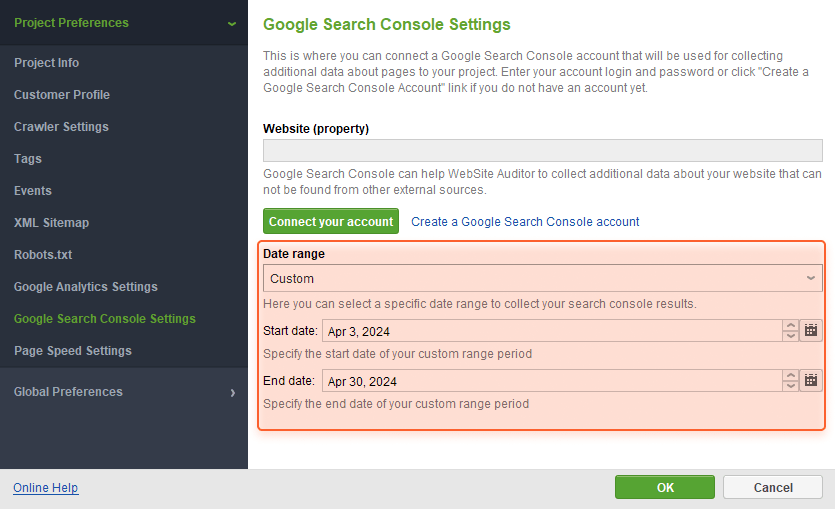
Task: Open calendar picker for End date
Action: (x=811, y=381)
